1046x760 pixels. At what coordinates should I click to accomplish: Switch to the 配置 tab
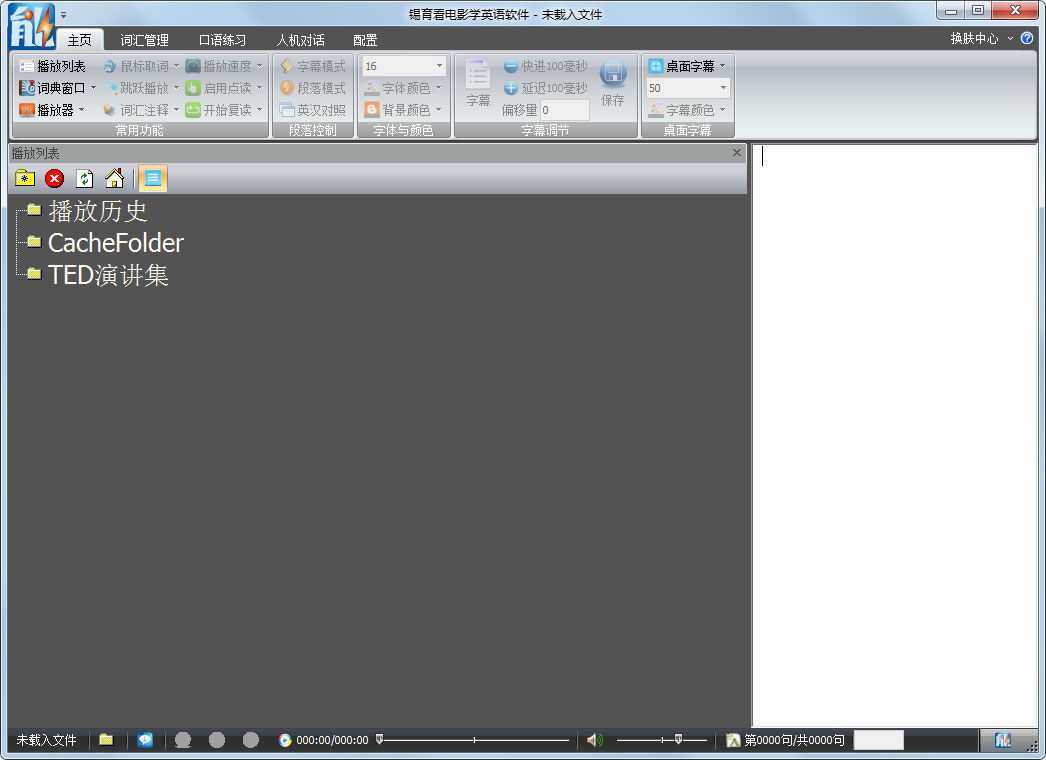tap(365, 40)
